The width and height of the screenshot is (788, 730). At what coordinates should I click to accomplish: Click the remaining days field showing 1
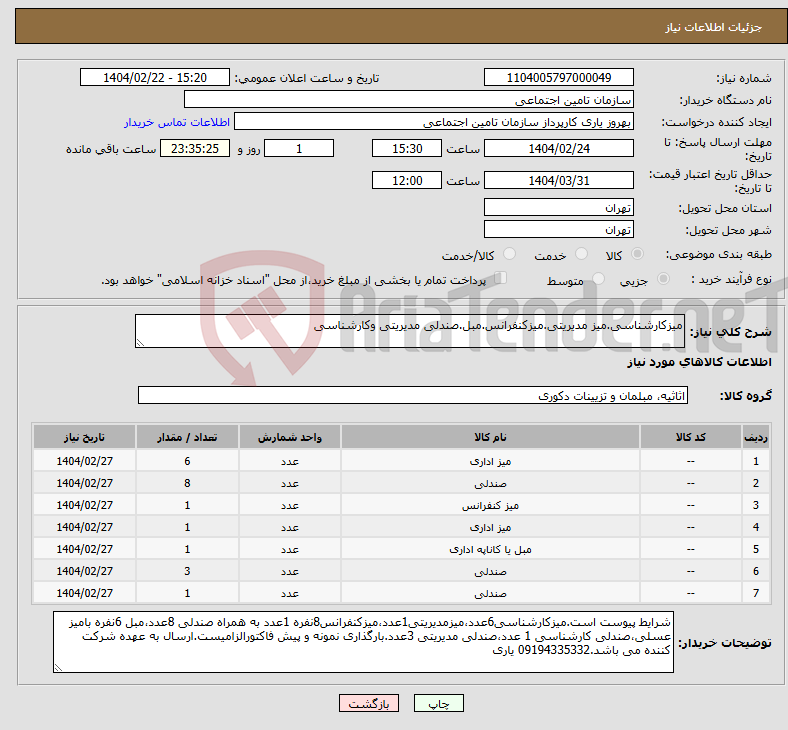click(299, 149)
